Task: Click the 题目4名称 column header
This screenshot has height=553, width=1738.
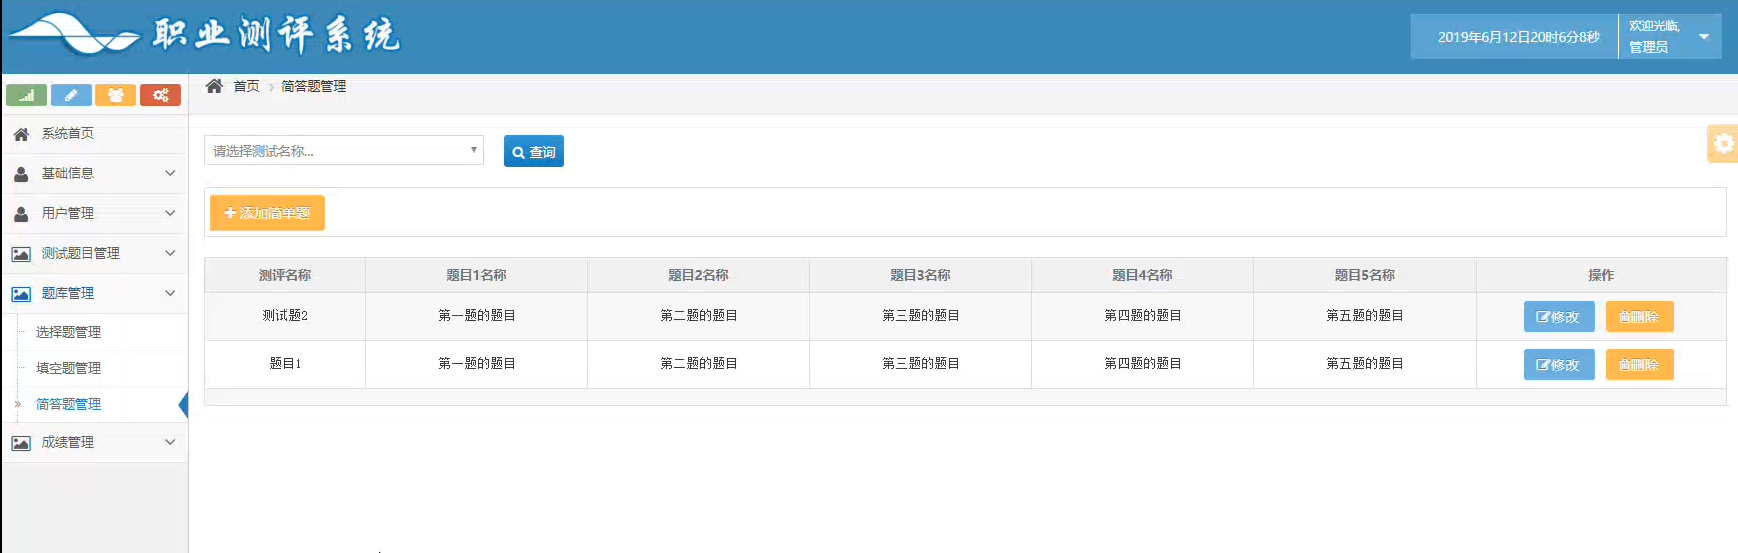Action: 1142,275
